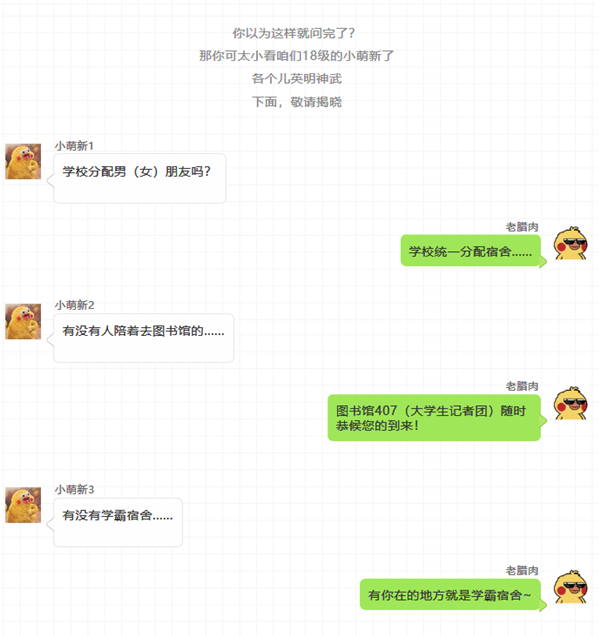This screenshot has height=636, width=600.
Task: Click the text line 下面，敬请揭晓
Action: [x=297, y=102]
